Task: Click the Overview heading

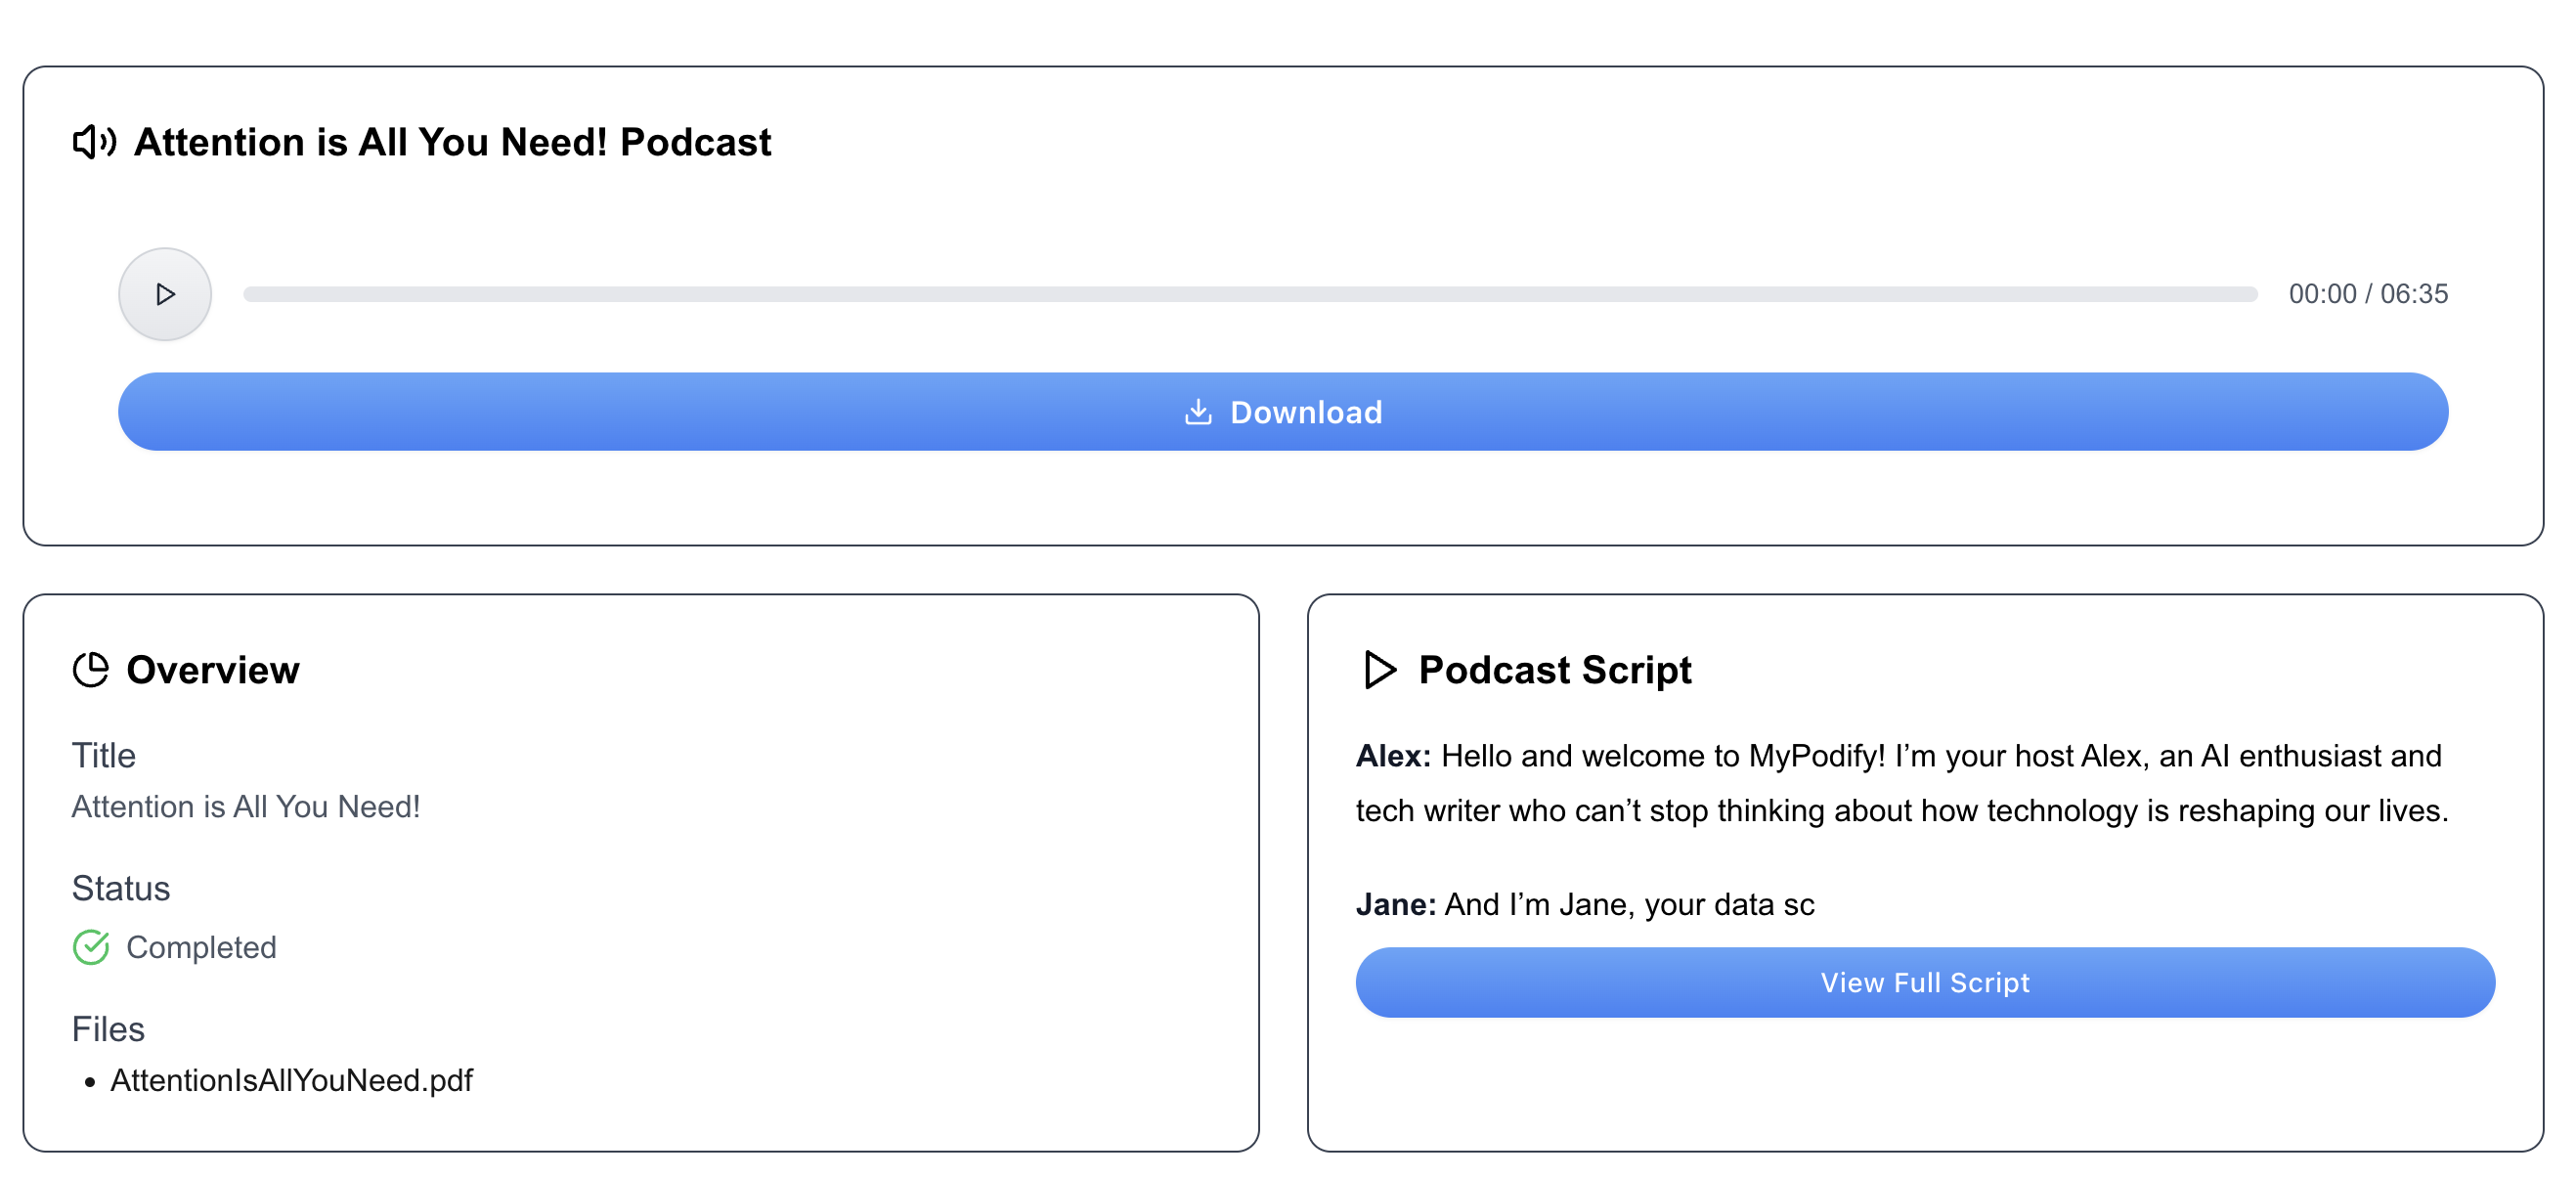Action: tap(213, 670)
